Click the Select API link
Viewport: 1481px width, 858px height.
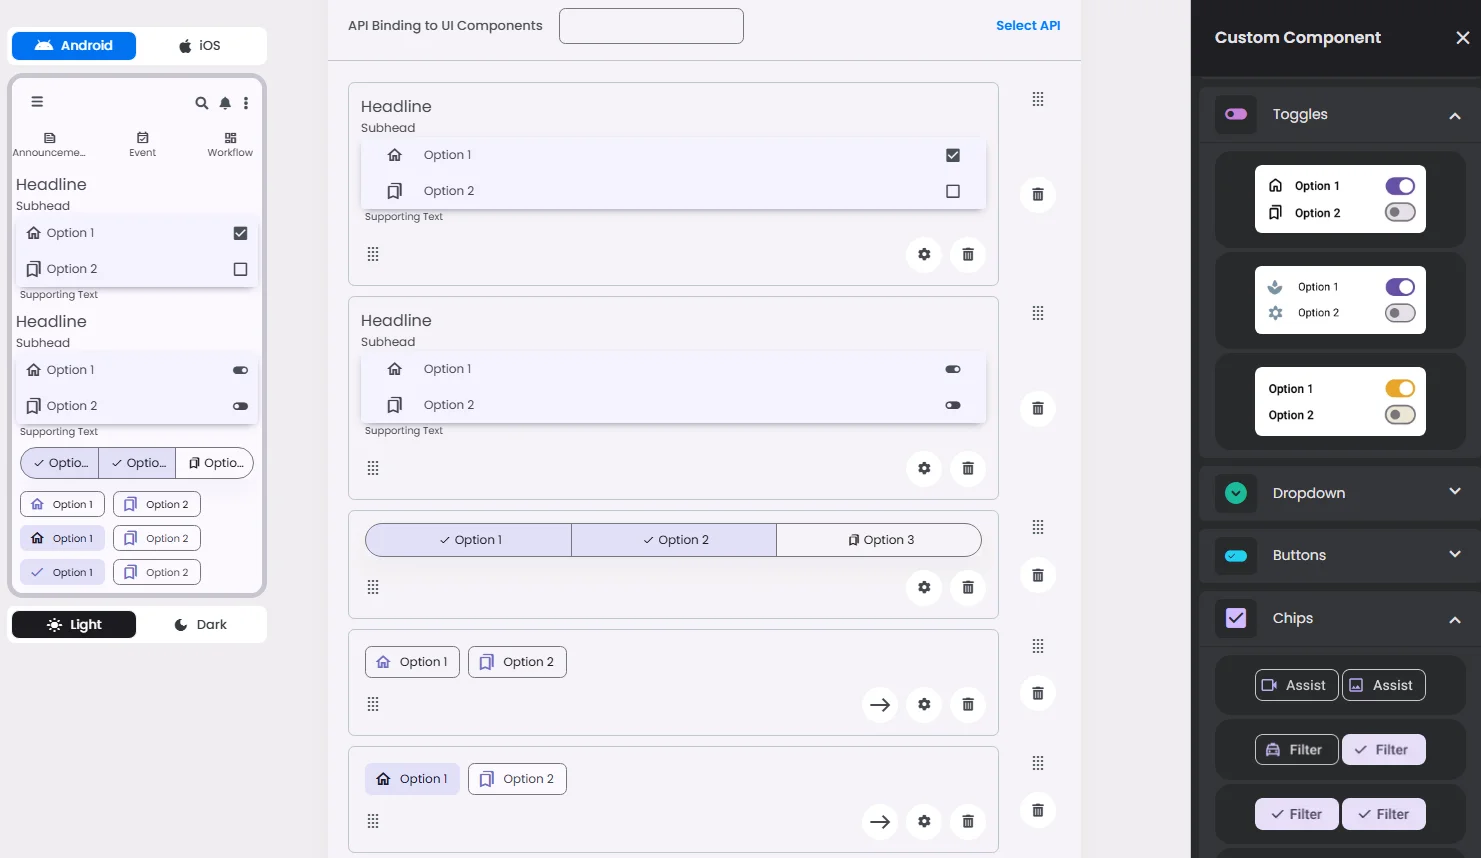(x=1028, y=26)
